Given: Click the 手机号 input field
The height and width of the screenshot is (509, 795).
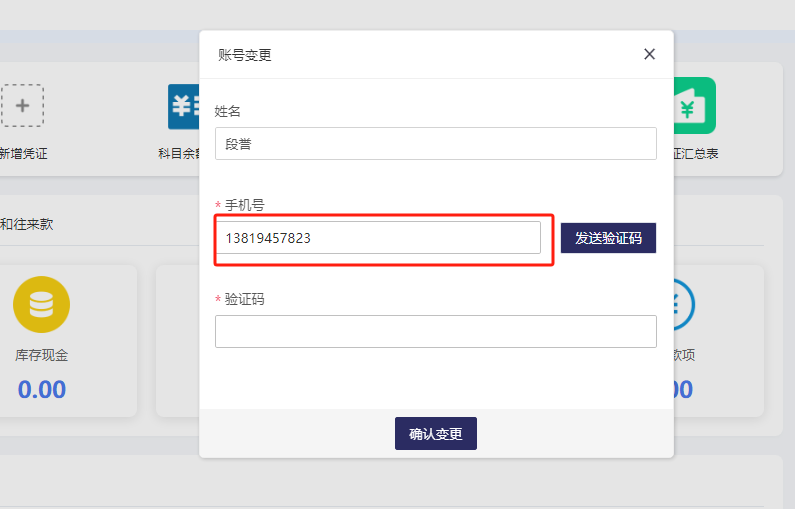Looking at the screenshot, I should click(x=378, y=237).
